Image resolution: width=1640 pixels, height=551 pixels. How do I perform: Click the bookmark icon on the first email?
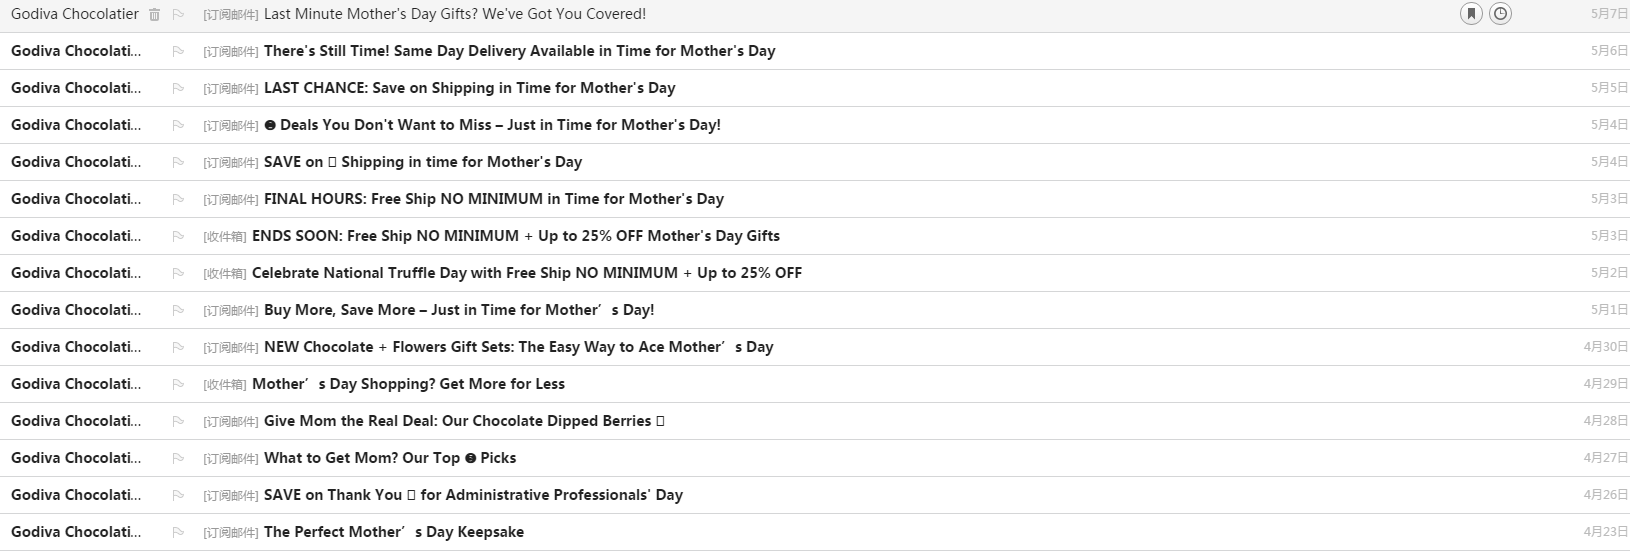pyautogui.click(x=1471, y=14)
